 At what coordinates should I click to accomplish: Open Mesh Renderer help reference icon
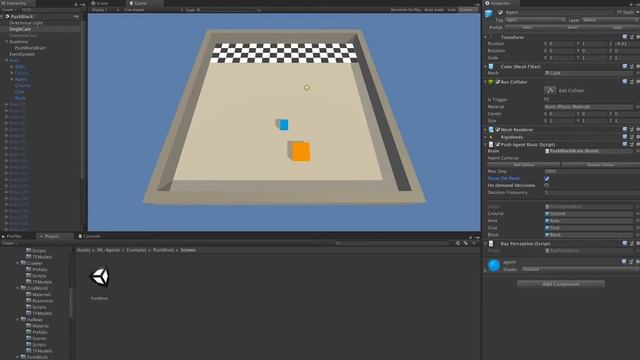[x=624, y=130]
